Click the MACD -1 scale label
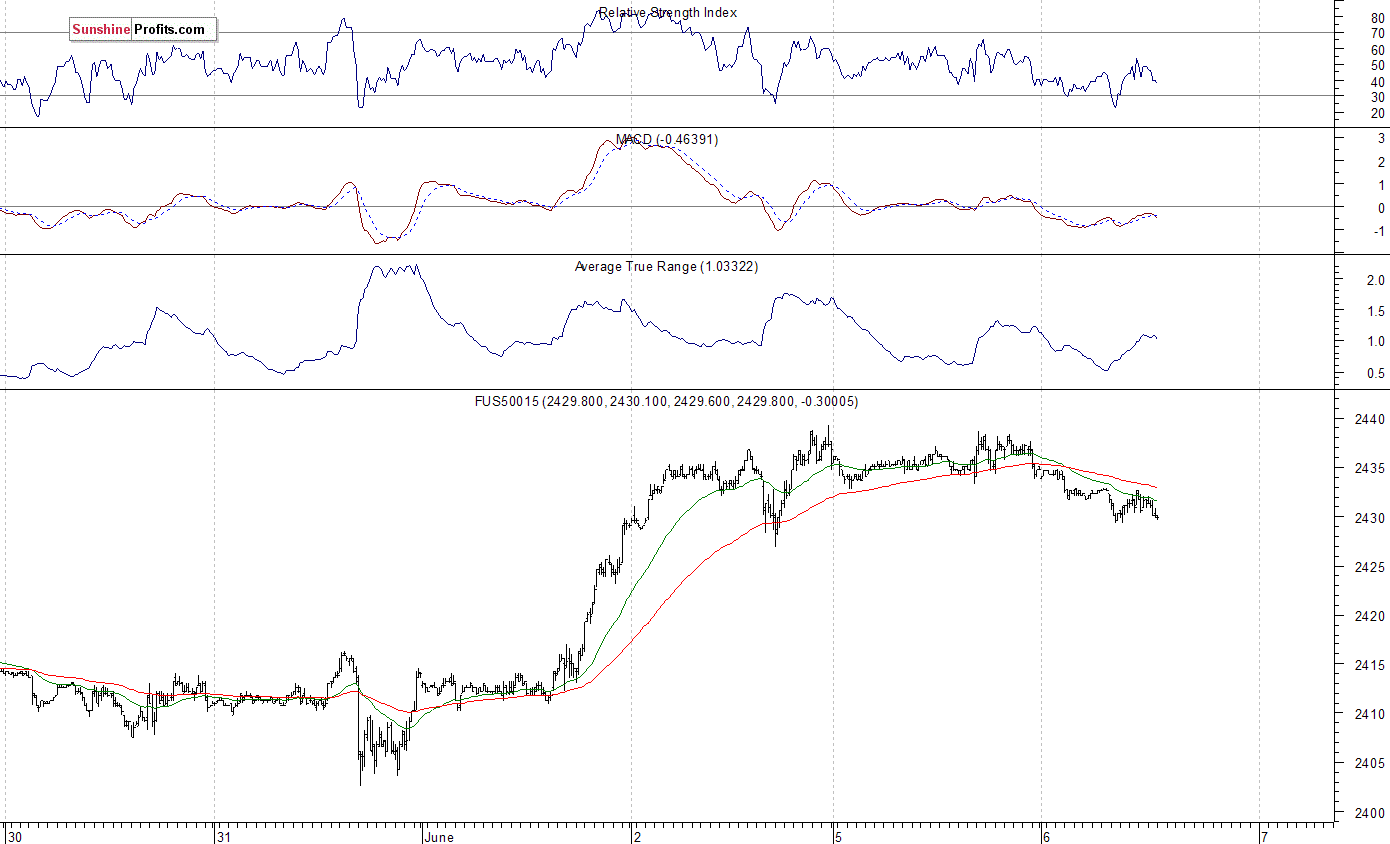Screen dimensions: 1390x844 (x=1379, y=232)
